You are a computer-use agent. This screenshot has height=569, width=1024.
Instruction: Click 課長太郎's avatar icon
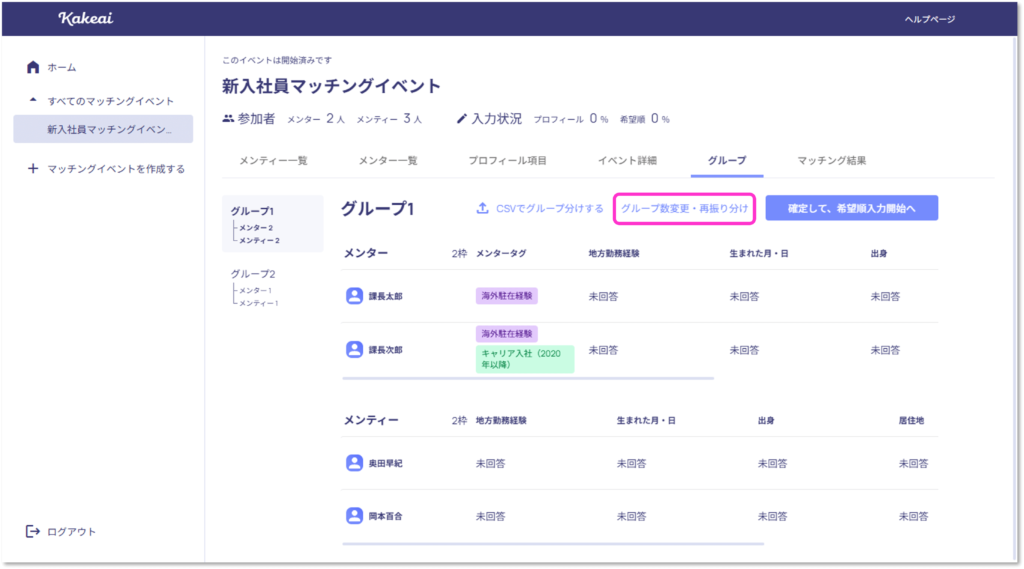354,296
